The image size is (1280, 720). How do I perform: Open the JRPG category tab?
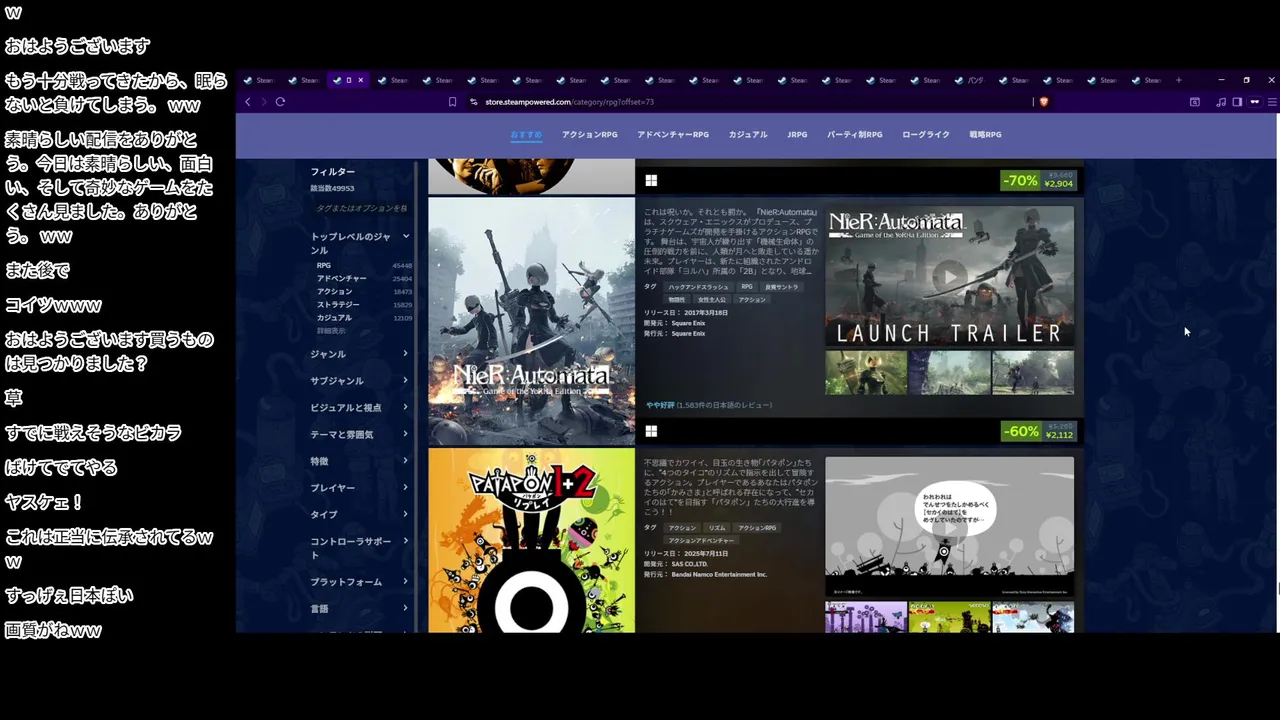click(x=797, y=134)
